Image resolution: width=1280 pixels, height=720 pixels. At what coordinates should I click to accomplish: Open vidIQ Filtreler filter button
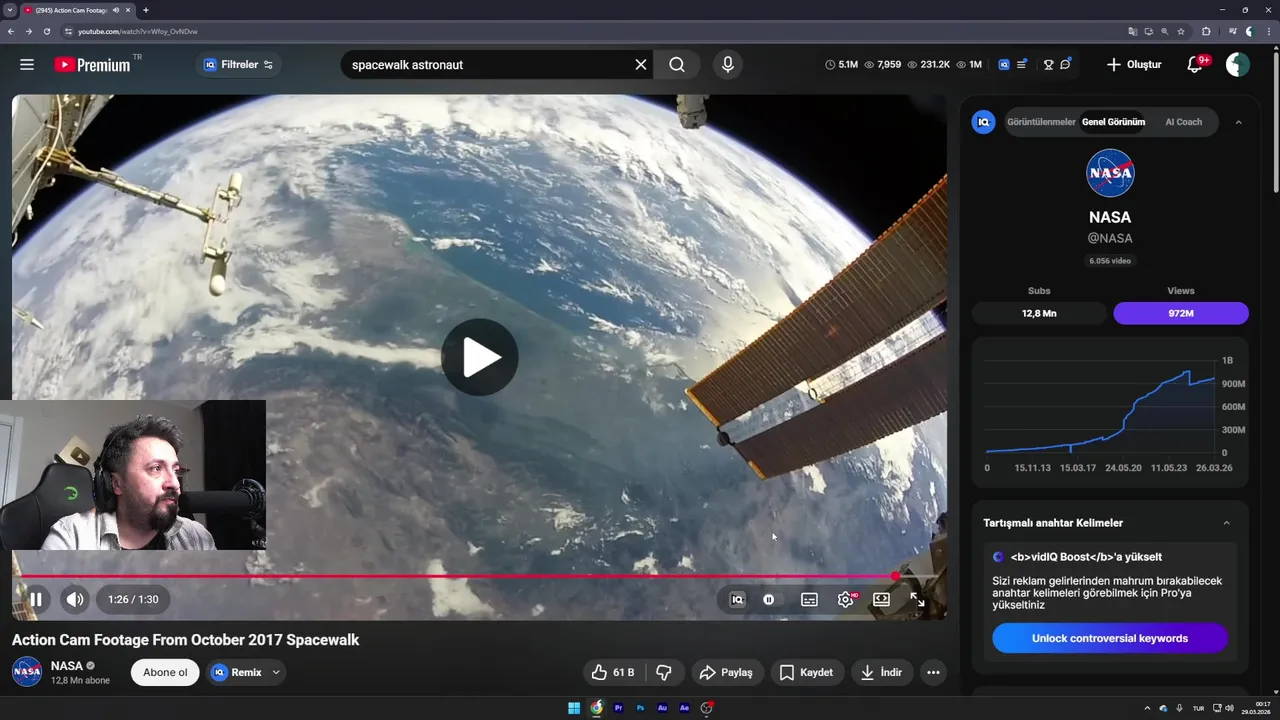(x=238, y=65)
